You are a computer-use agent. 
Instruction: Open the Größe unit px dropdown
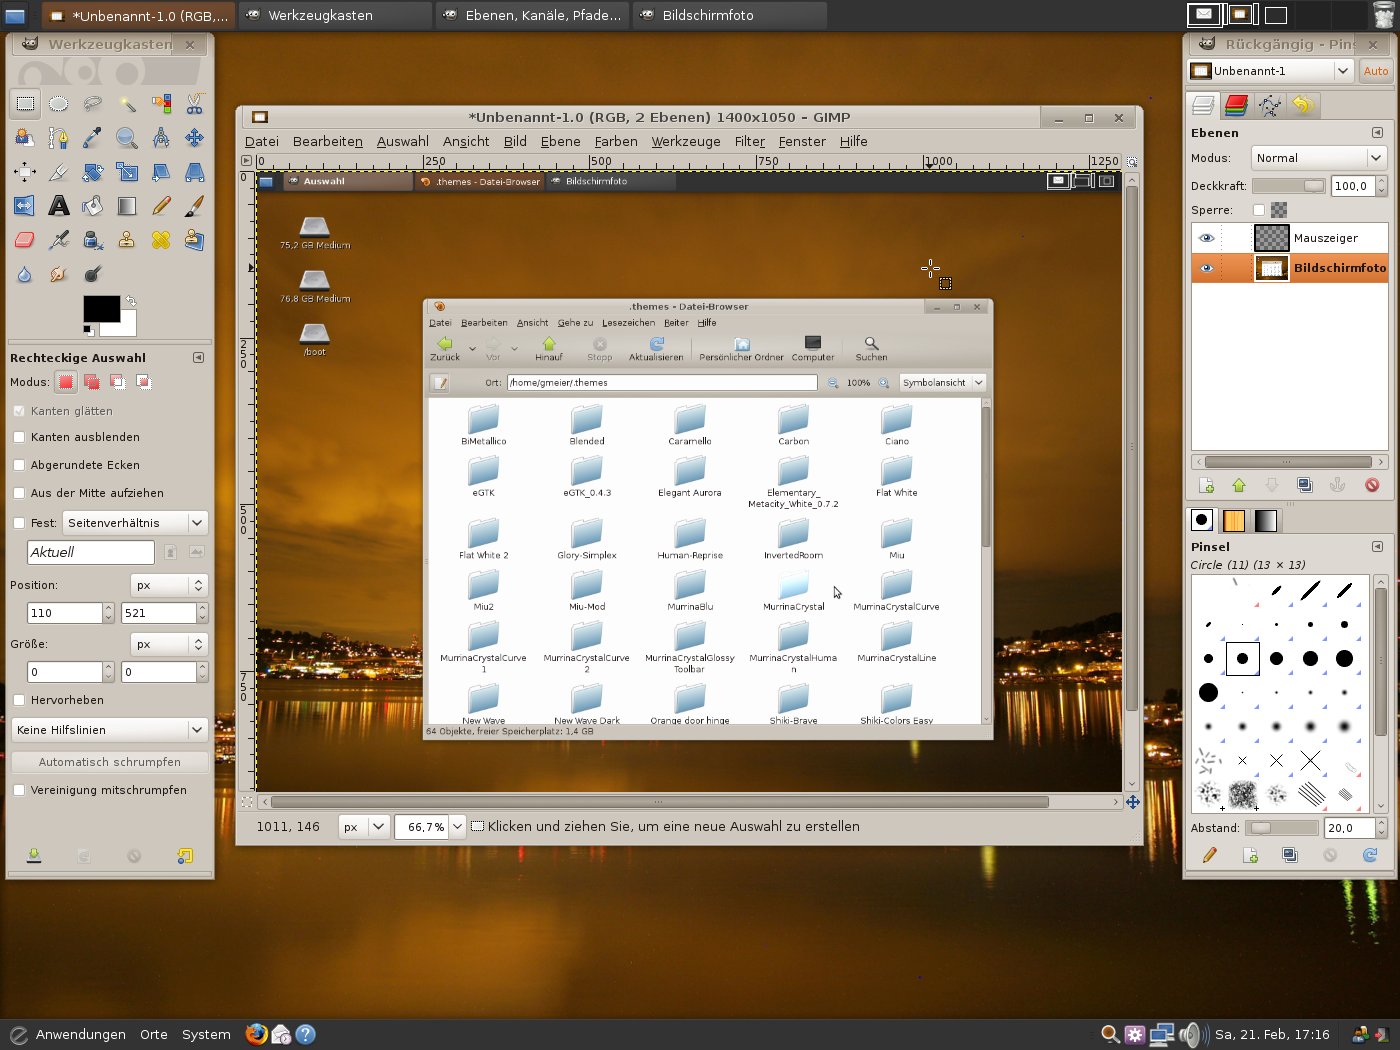(169, 644)
